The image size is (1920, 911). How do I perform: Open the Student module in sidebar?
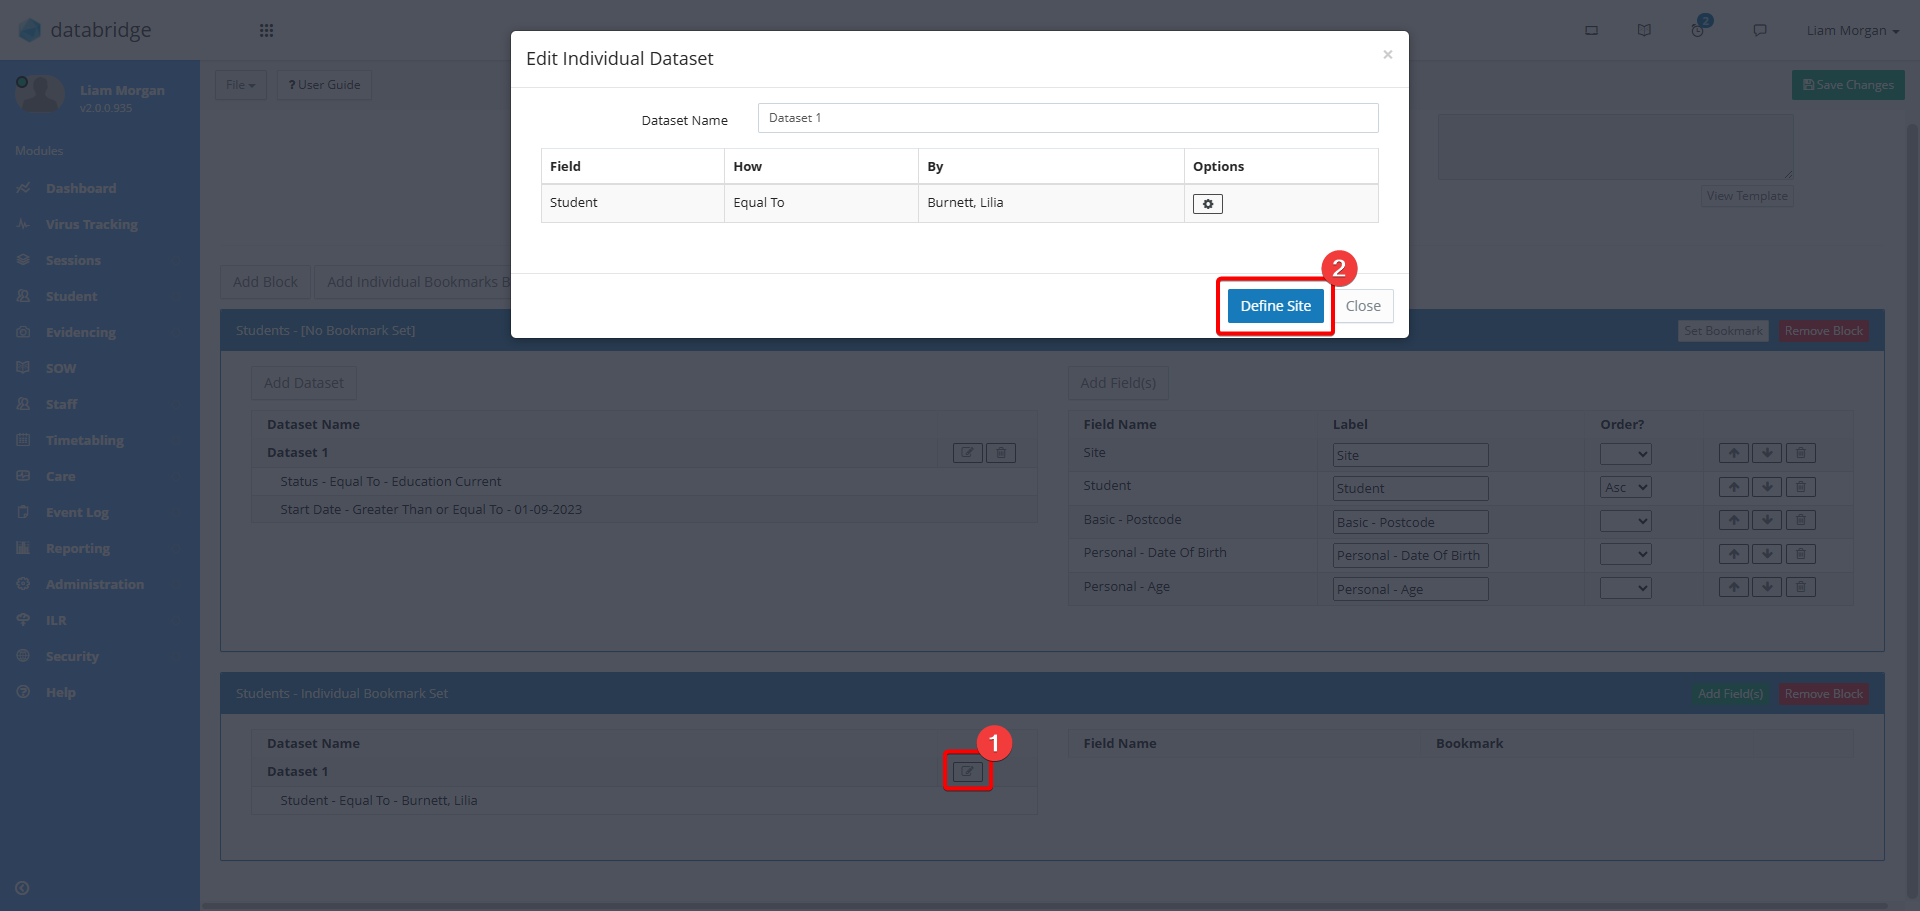coord(71,296)
